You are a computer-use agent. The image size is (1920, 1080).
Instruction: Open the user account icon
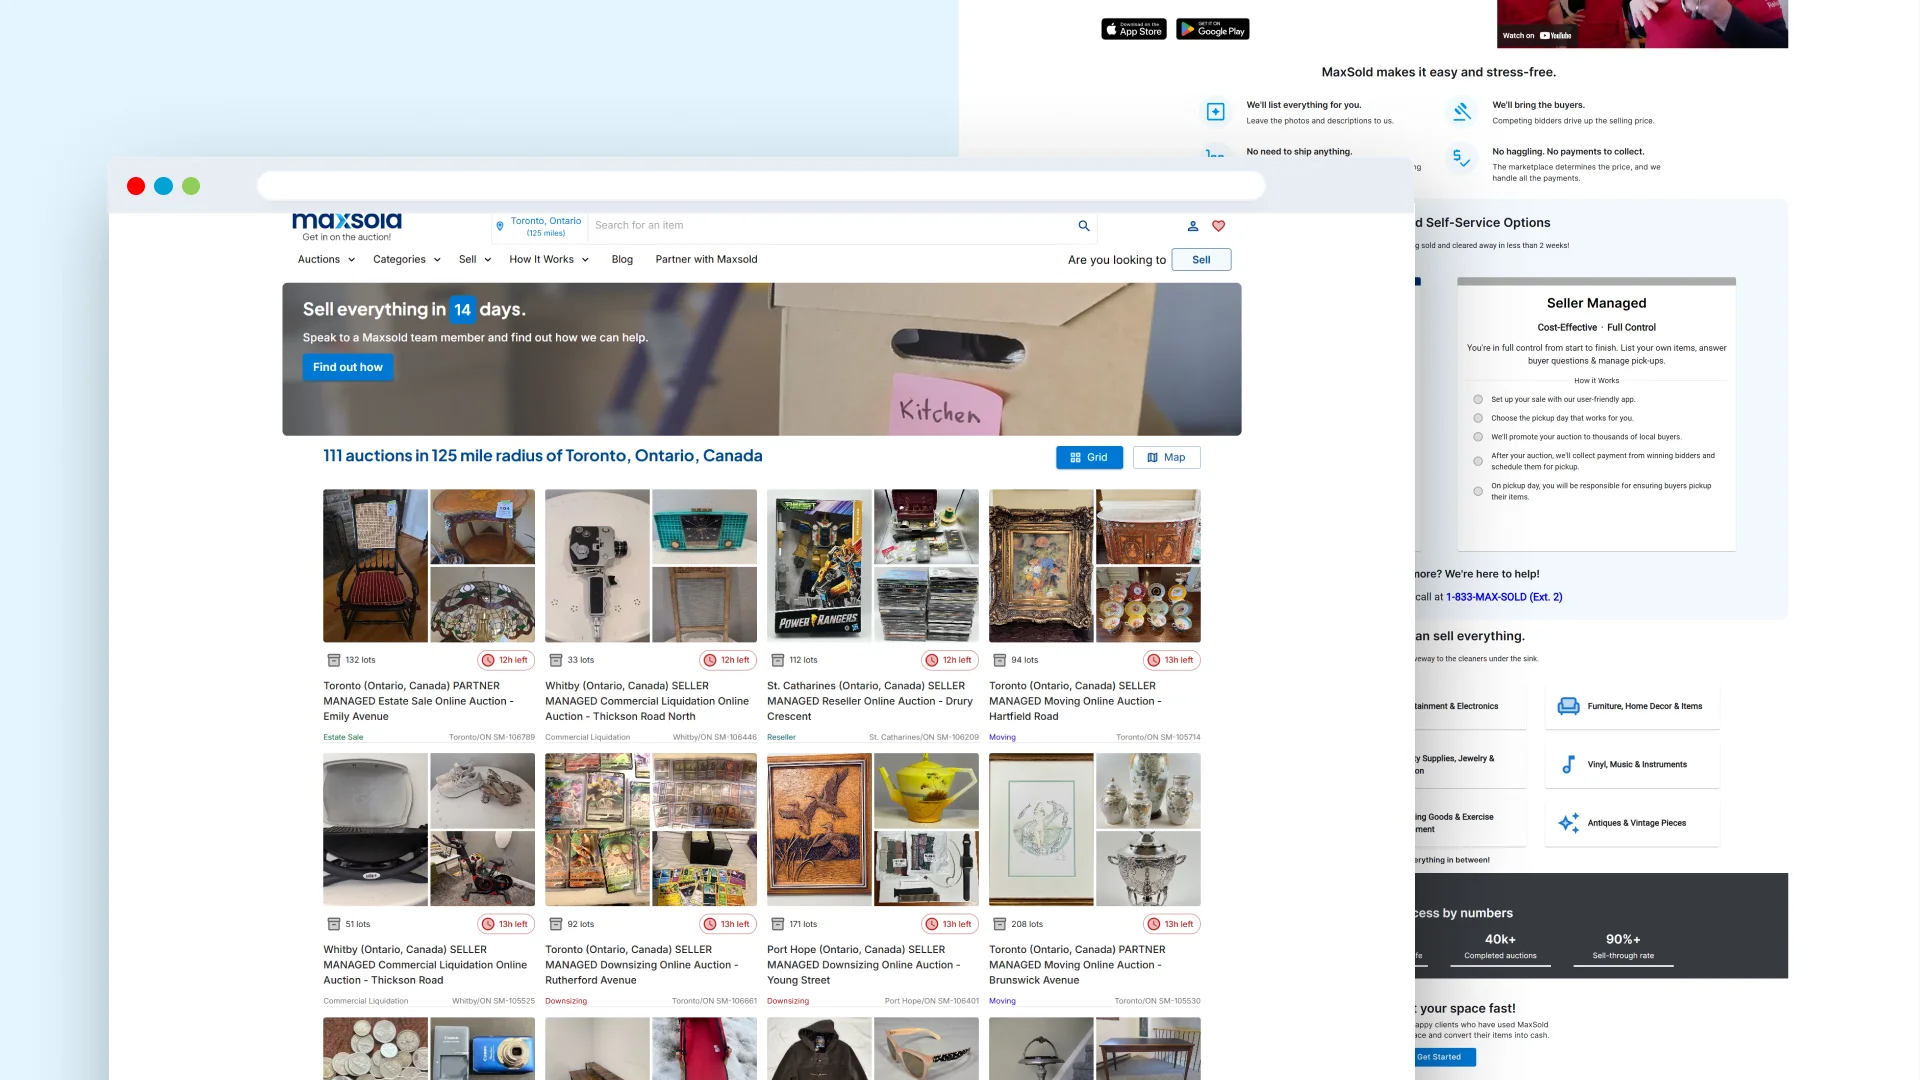pyautogui.click(x=1193, y=226)
